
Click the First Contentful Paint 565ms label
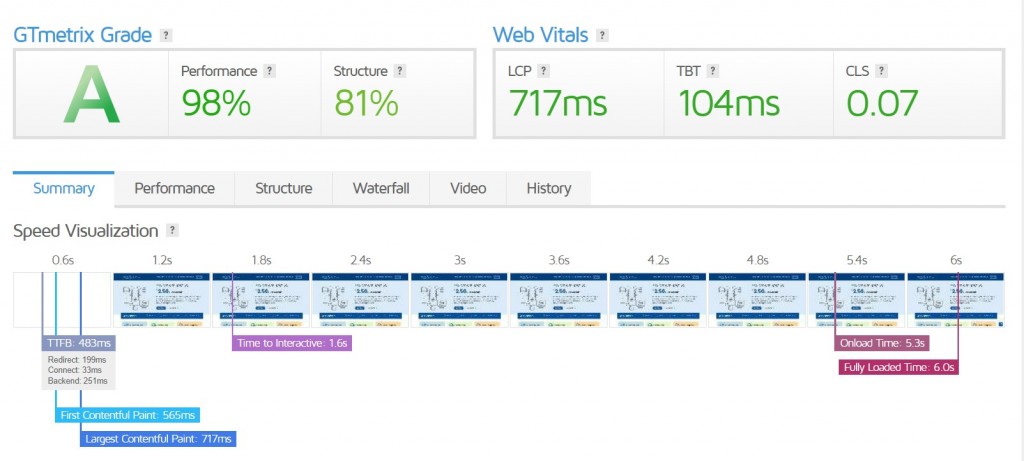(x=127, y=415)
